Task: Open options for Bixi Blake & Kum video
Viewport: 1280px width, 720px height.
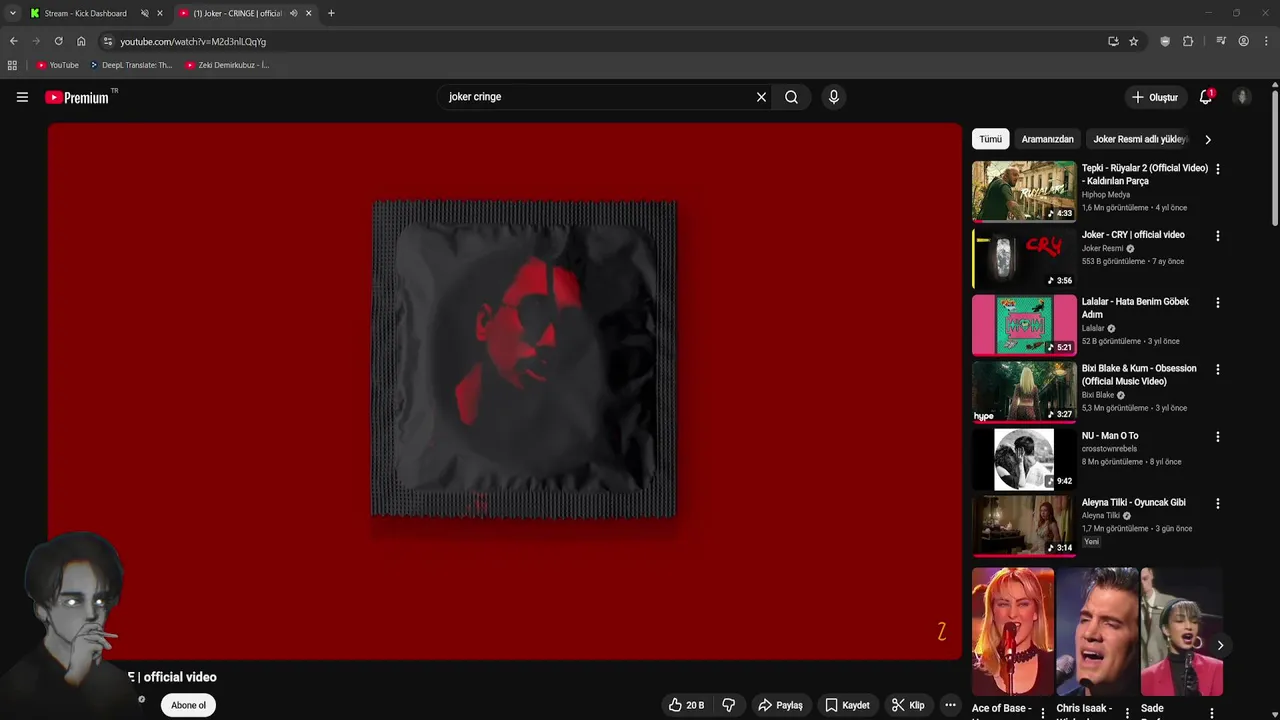Action: pyautogui.click(x=1217, y=369)
